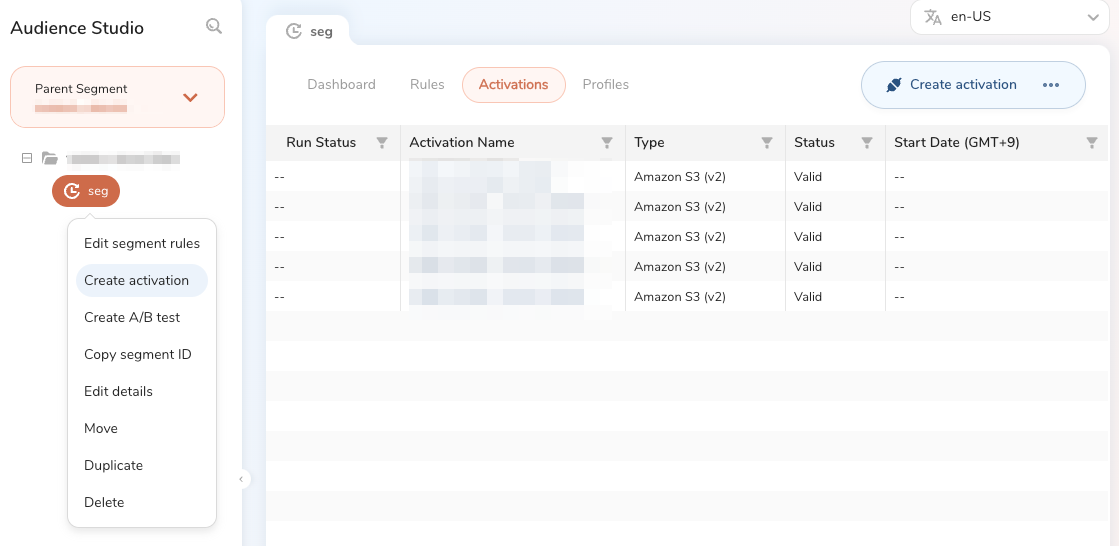Viewport: 1119px width, 546px height.
Task: Switch to the Dashboard tab
Action: click(x=341, y=85)
